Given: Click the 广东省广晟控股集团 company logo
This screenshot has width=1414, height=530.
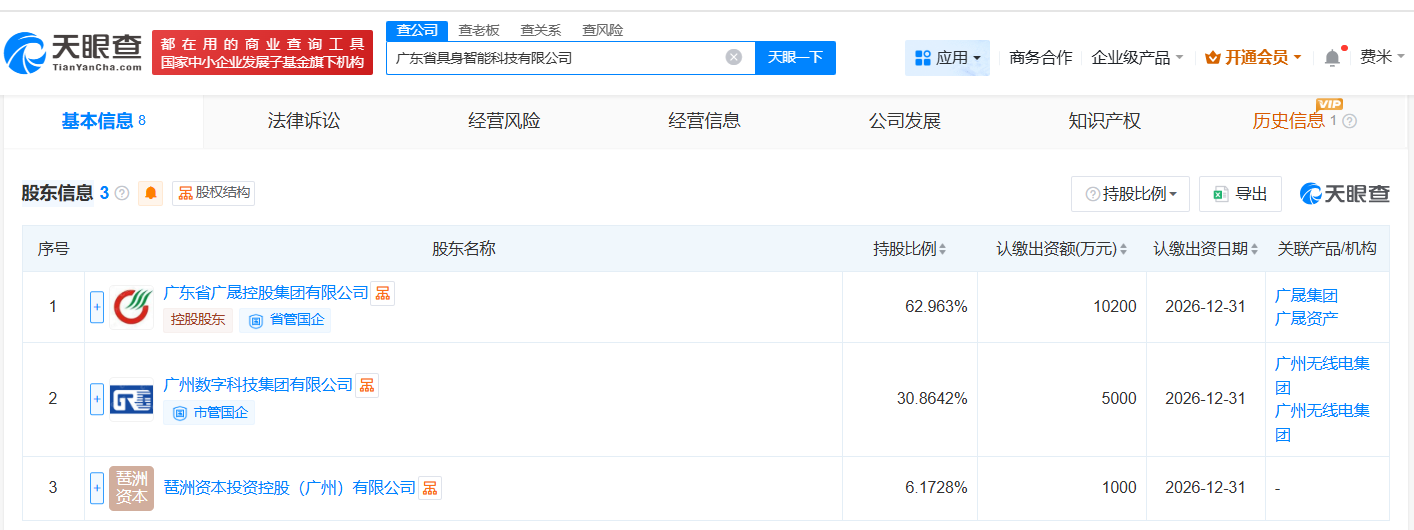Looking at the screenshot, I should pos(131,307).
